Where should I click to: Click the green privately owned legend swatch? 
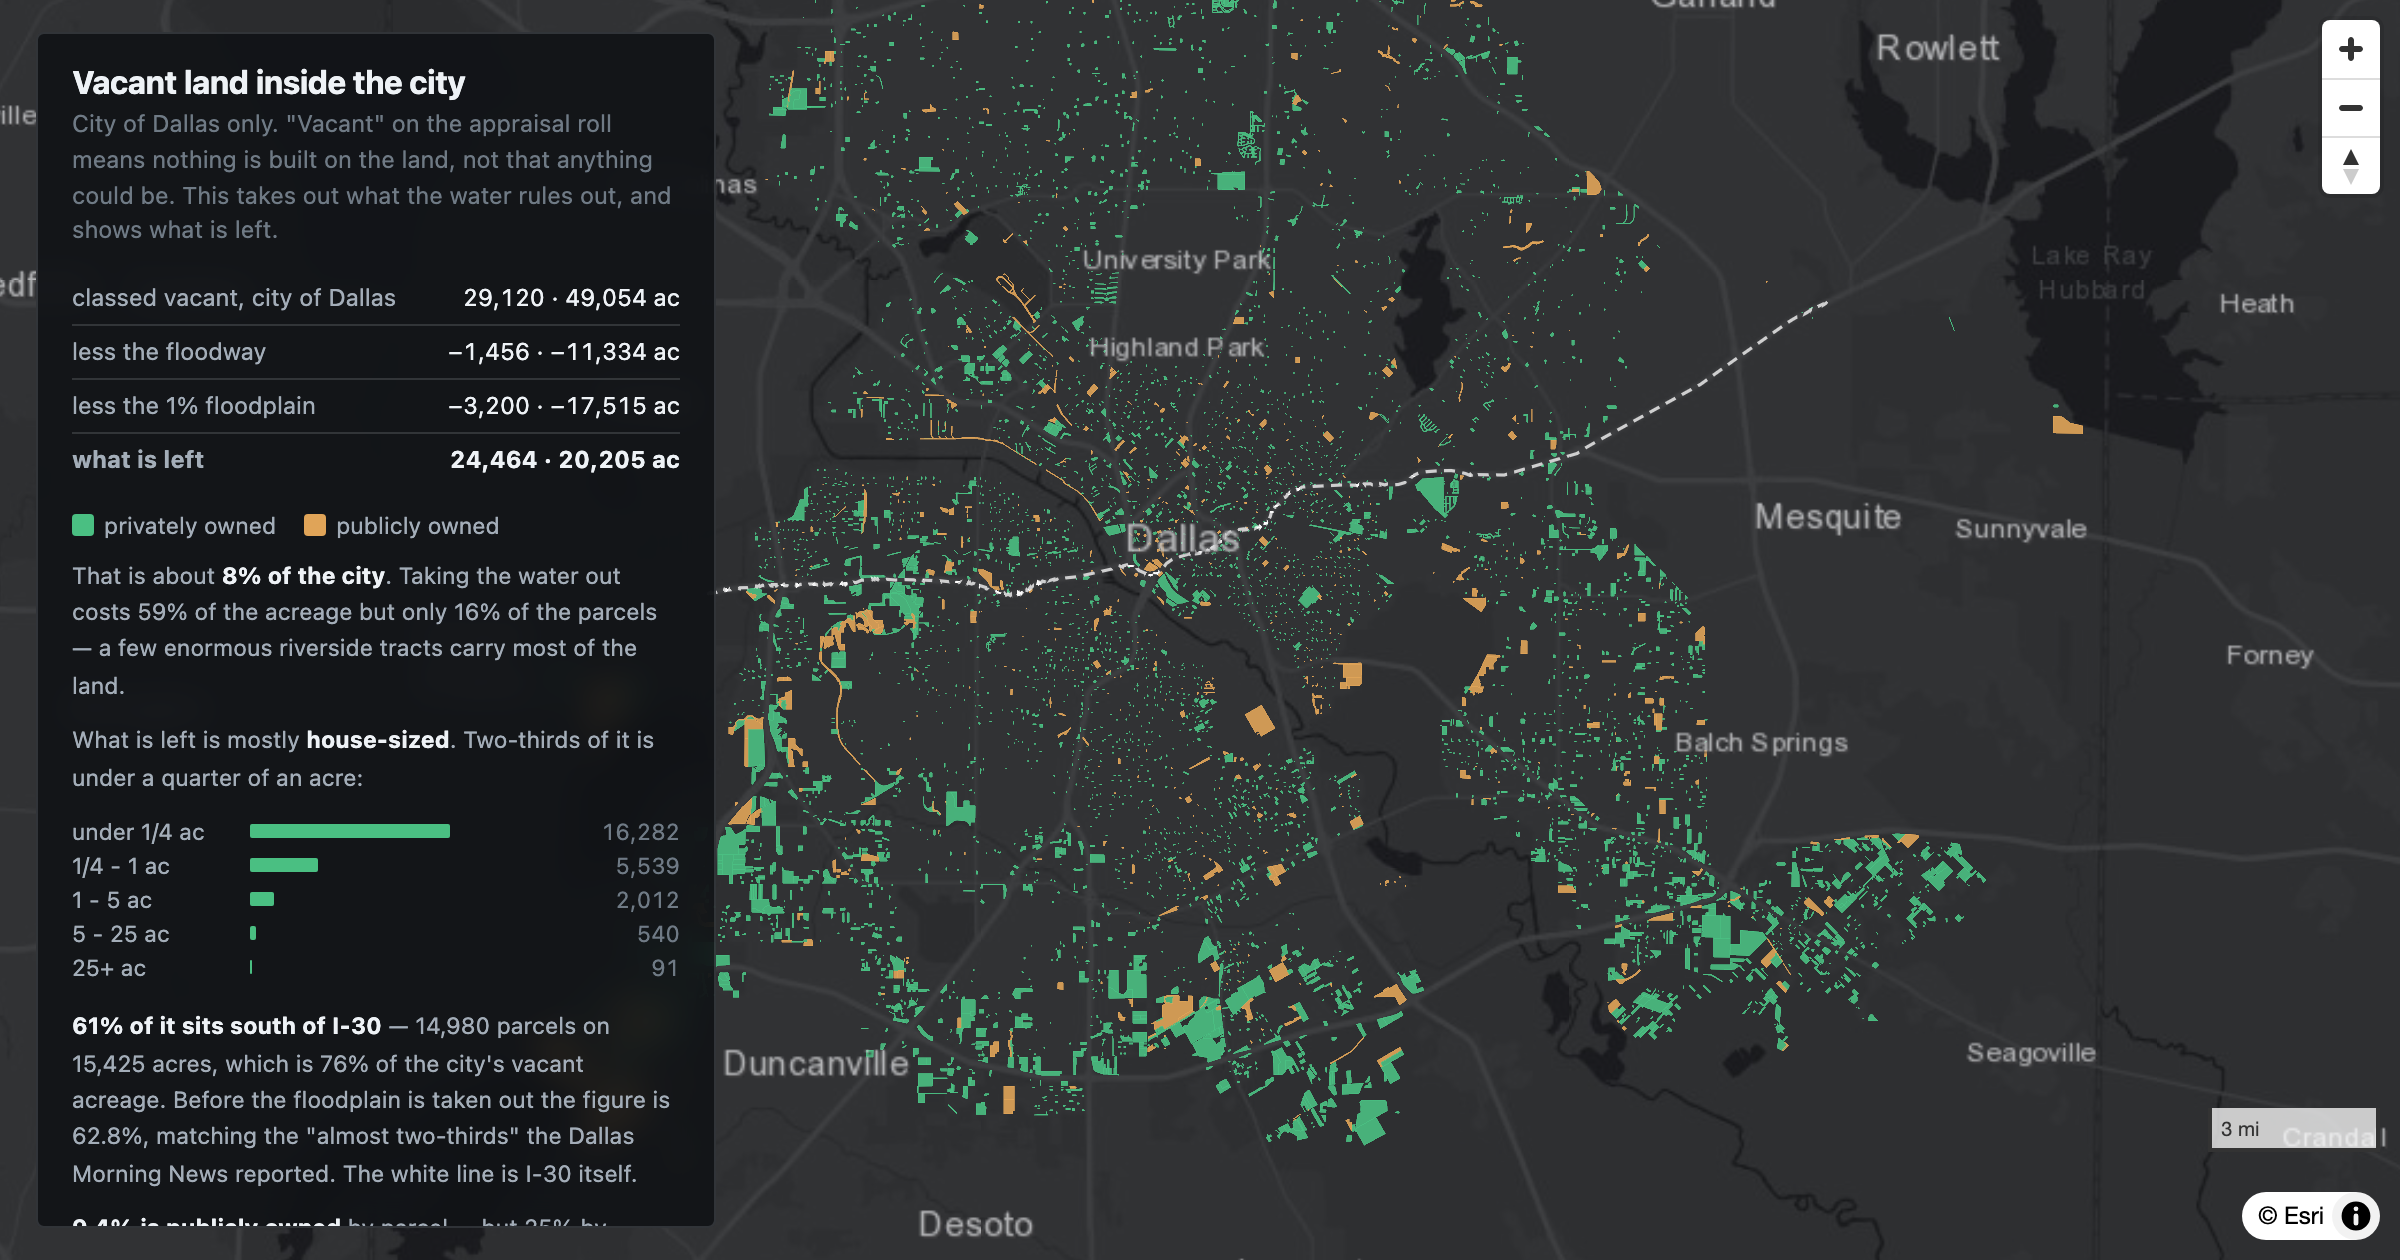click(83, 525)
